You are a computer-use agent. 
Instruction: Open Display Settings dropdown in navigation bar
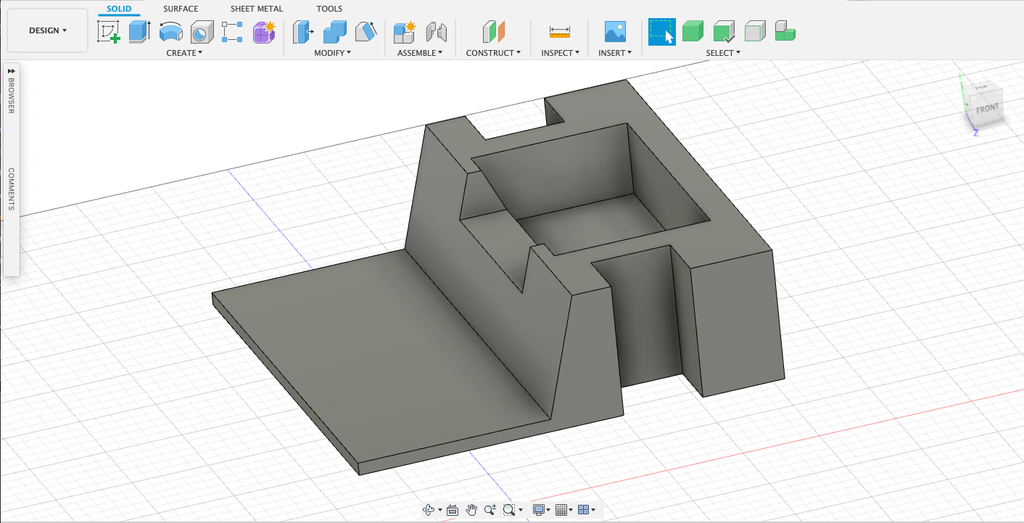(x=541, y=510)
